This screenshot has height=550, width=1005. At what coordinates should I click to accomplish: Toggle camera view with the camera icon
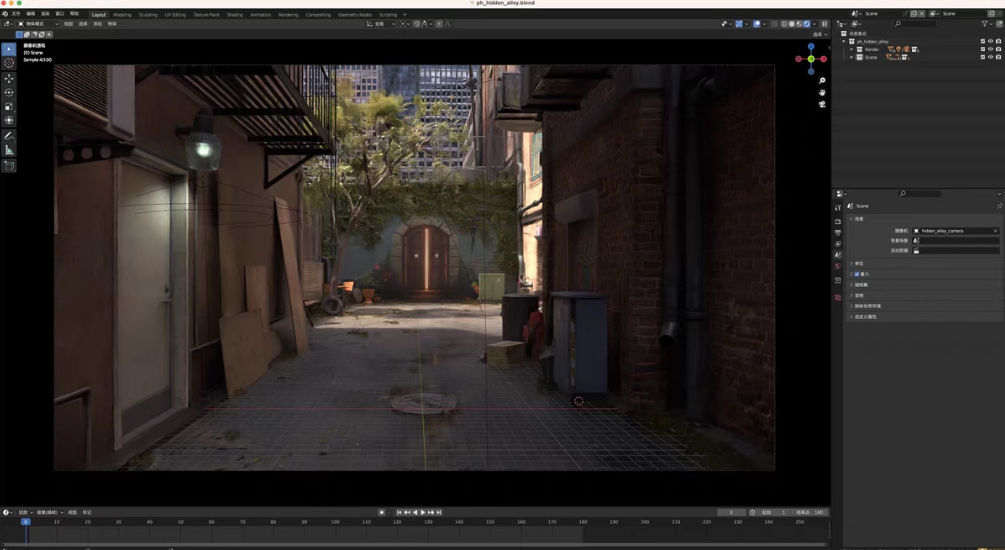click(821, 104)
